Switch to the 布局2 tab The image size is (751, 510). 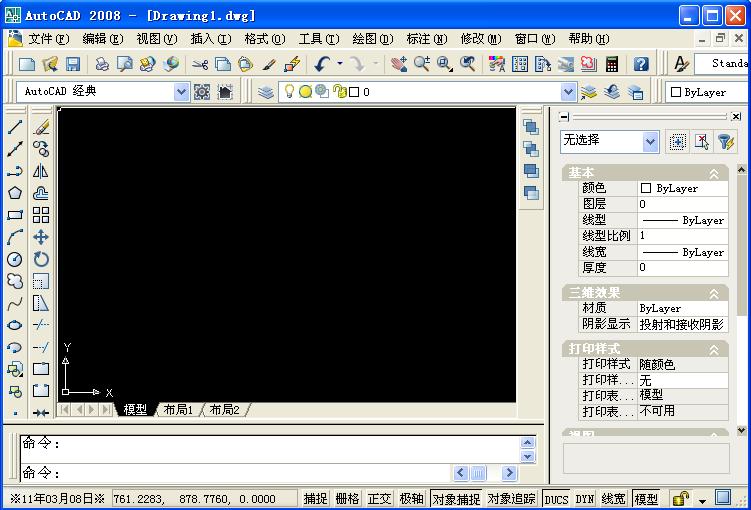point(224,409)
